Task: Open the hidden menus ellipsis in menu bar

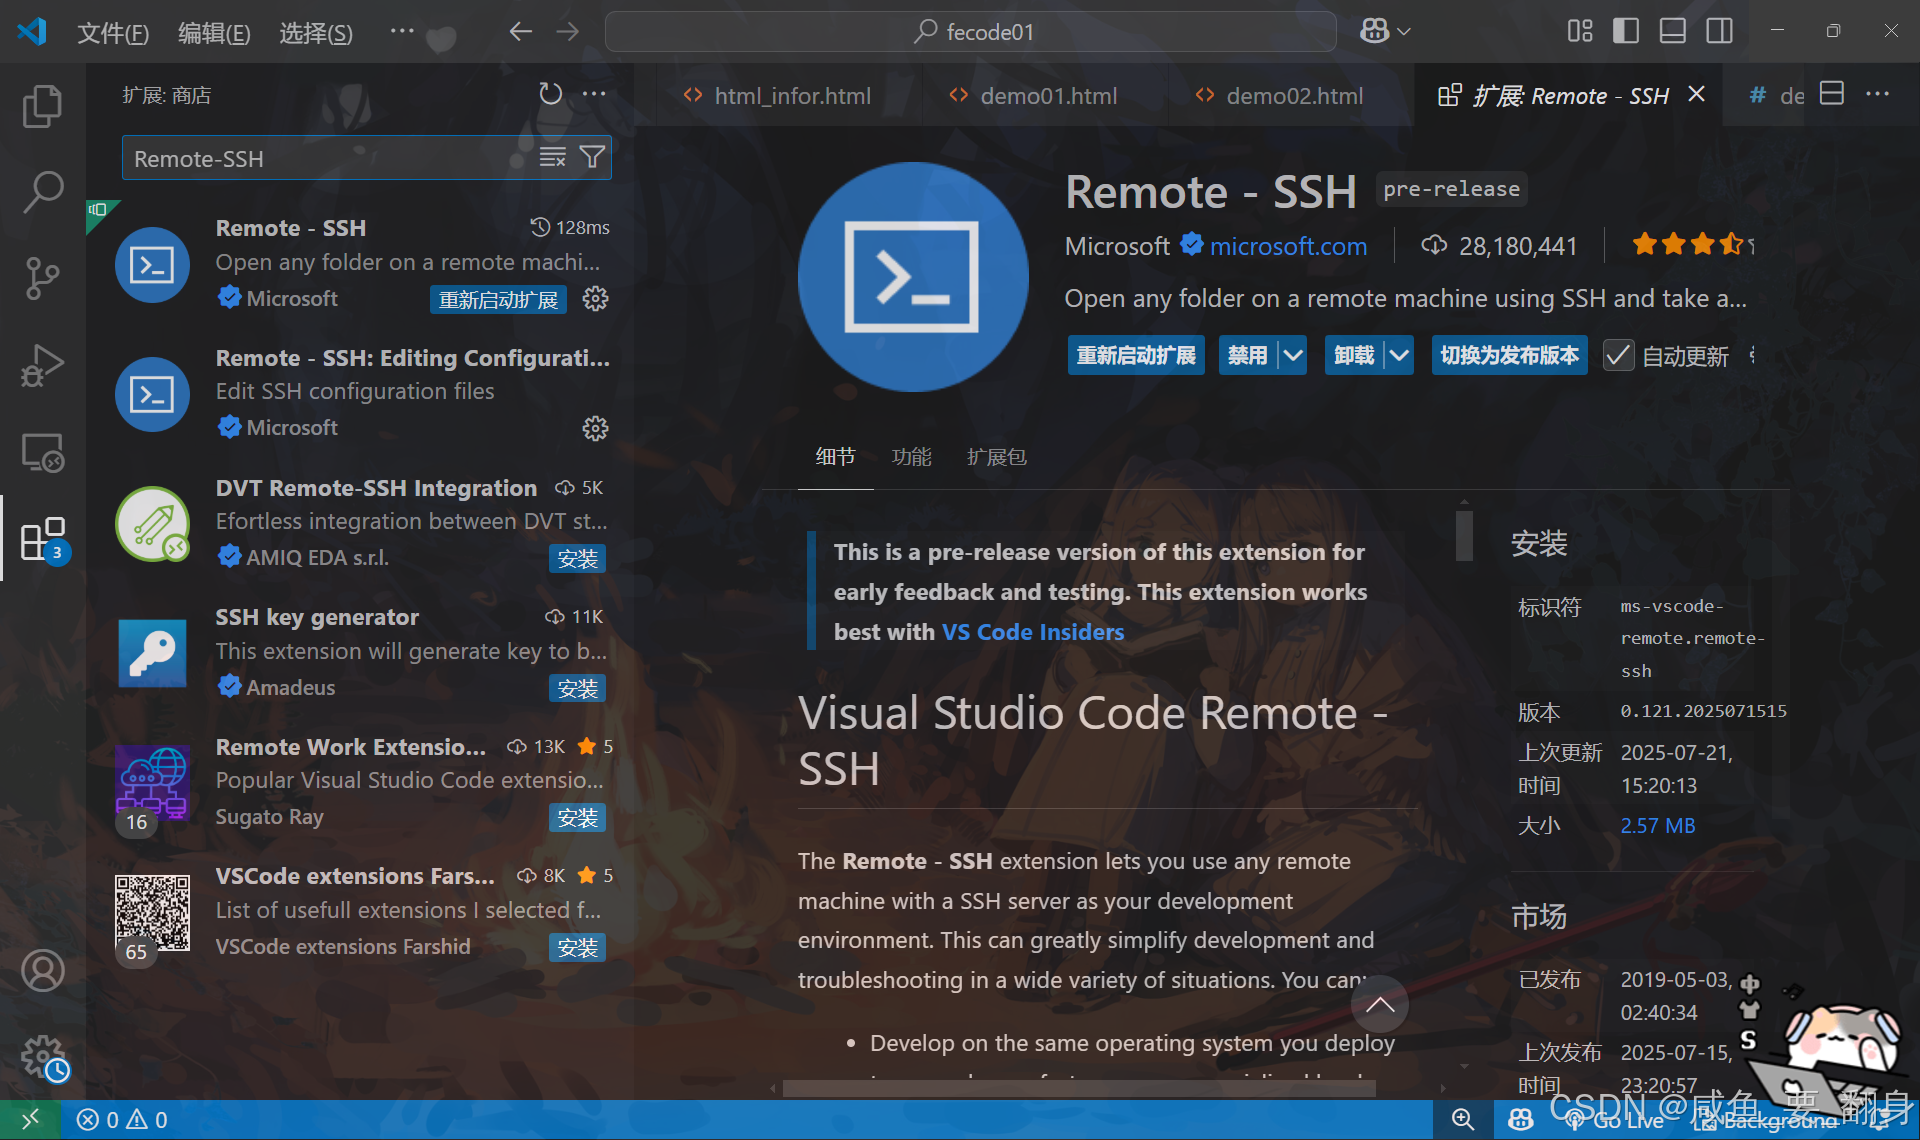Action: pos(402,32)
